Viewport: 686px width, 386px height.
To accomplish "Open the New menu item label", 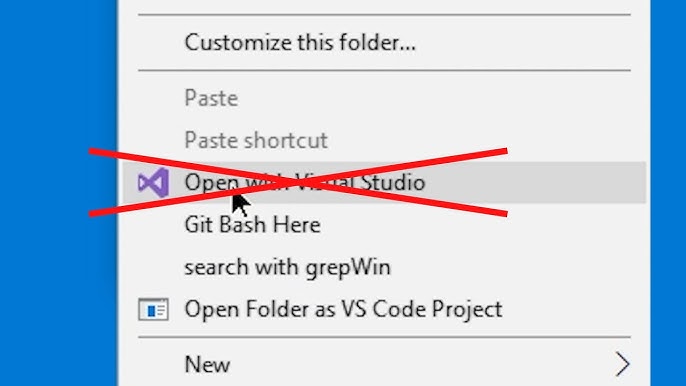I will (207, 365).
